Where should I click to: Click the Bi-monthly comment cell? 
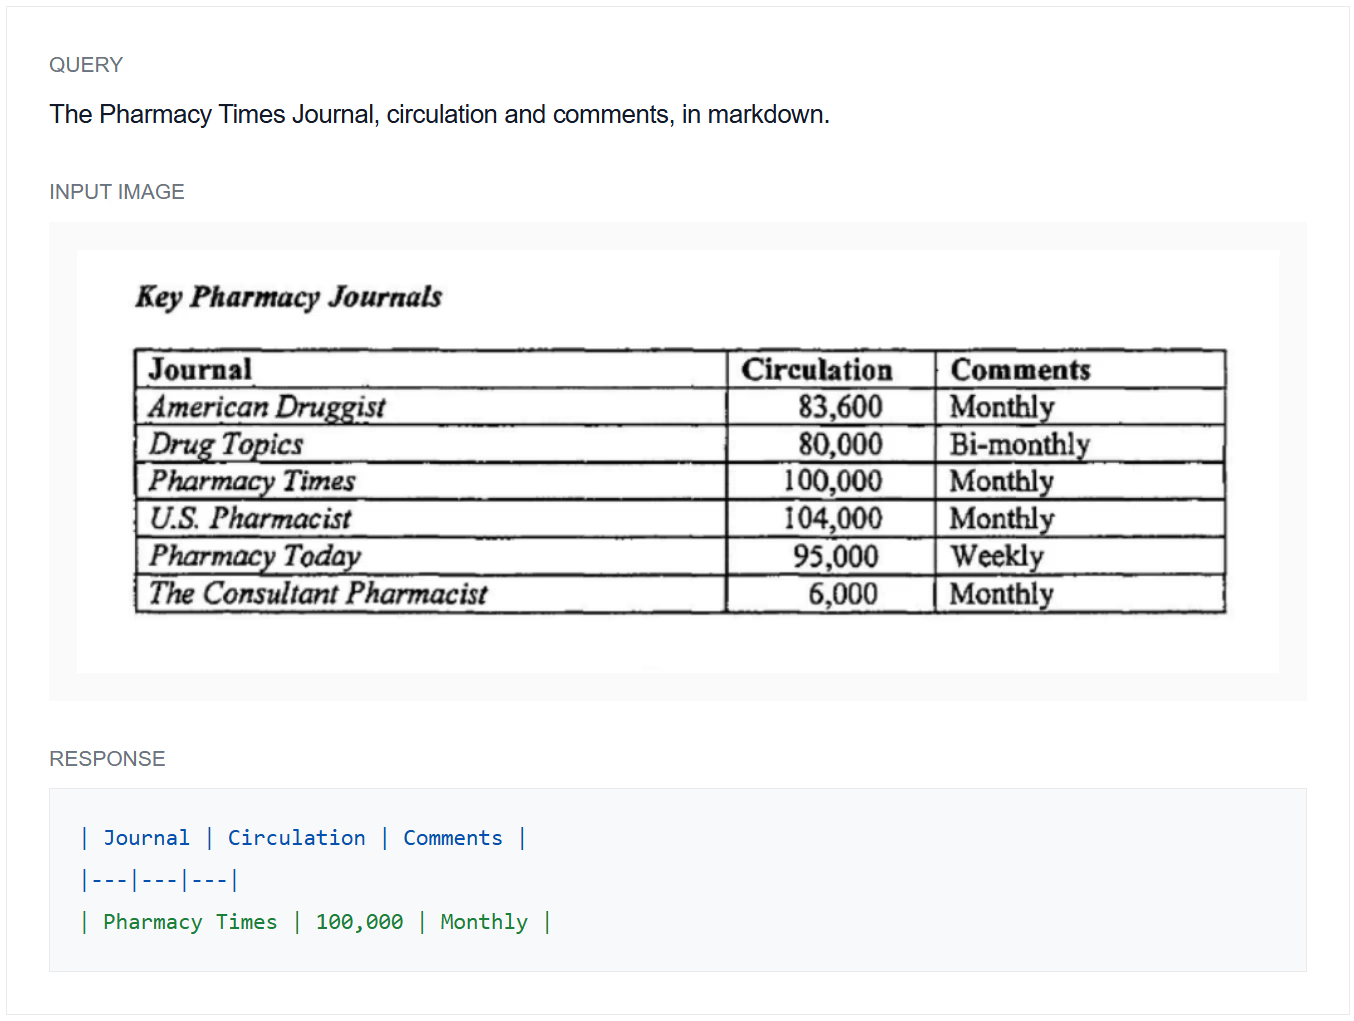pyautogui.click(x=1019, y=444)
